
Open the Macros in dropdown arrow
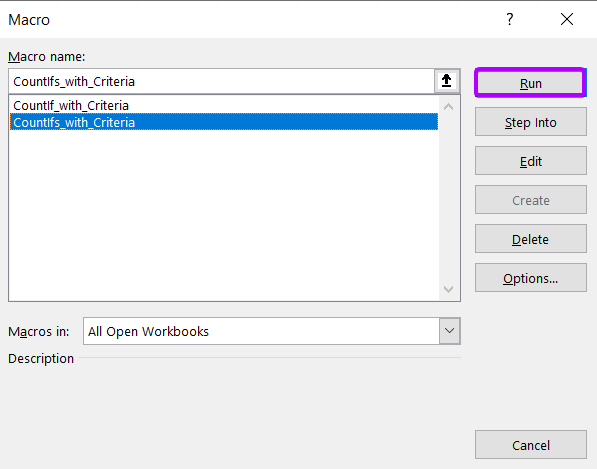pyautogui.click(x=450, y=331)
